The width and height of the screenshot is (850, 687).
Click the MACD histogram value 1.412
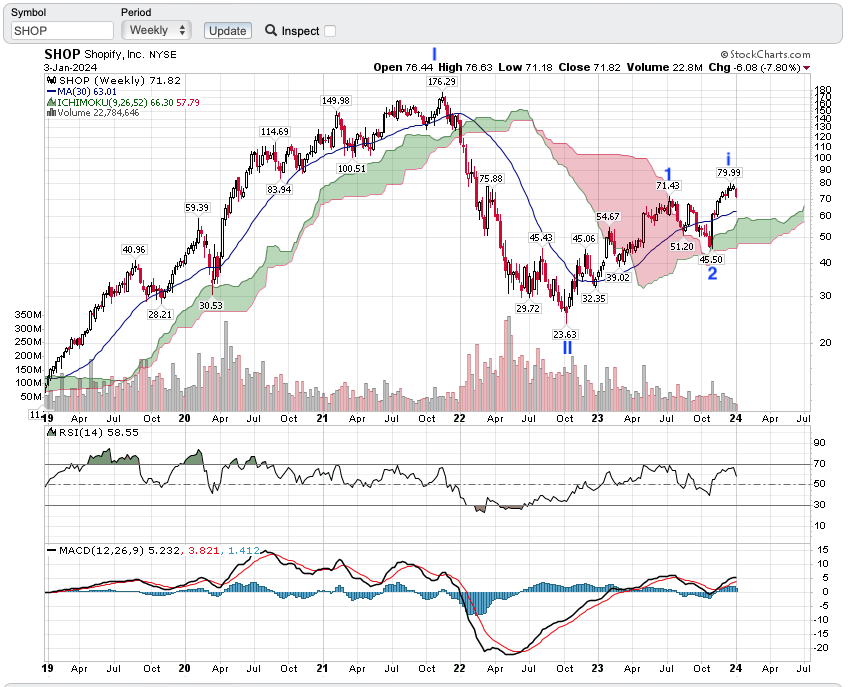click(244, 550)
